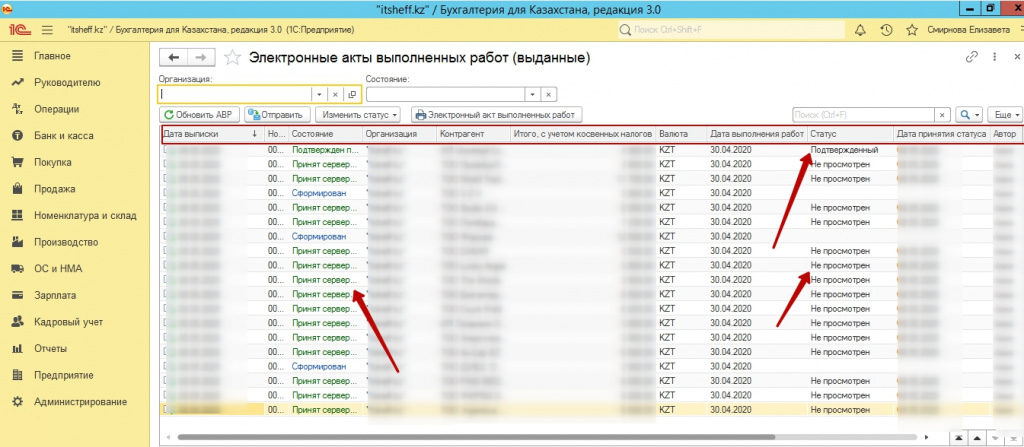Image resolution: width=1024 pixels, height=447 pixels.
Task: Sort by Статус column header
Action: (x=851, y=133)
